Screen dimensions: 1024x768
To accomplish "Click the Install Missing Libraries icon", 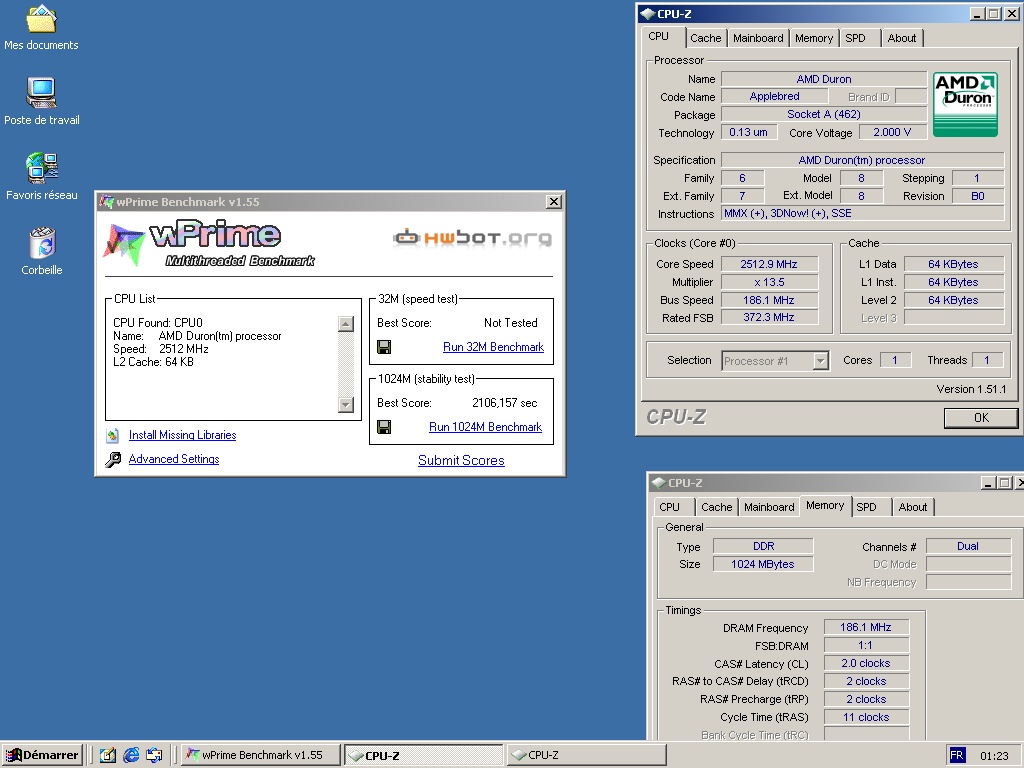I will 113,436.
